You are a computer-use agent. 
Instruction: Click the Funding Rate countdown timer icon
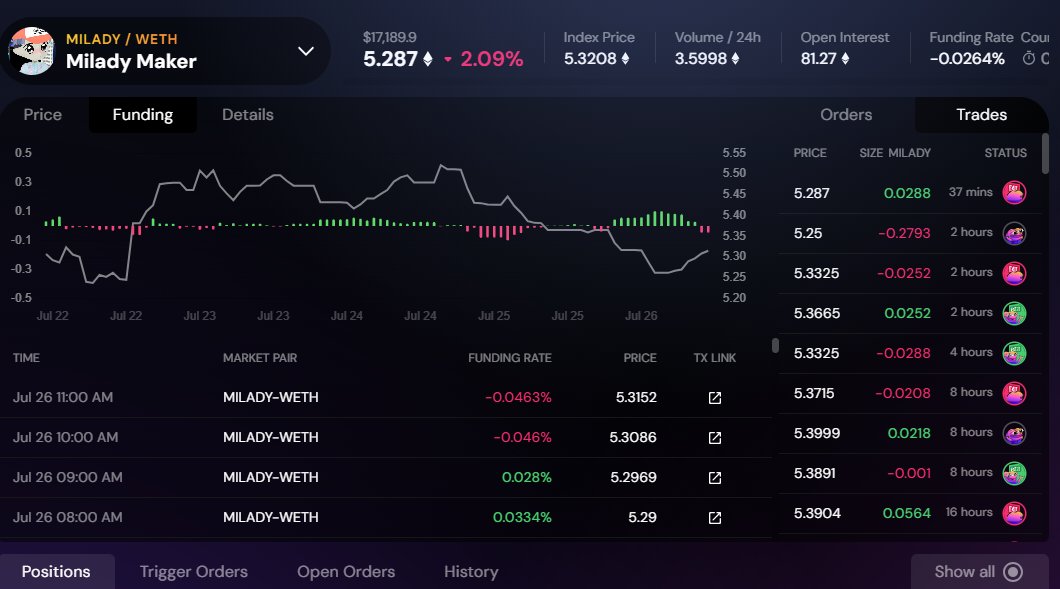[x=1028, y=59]
